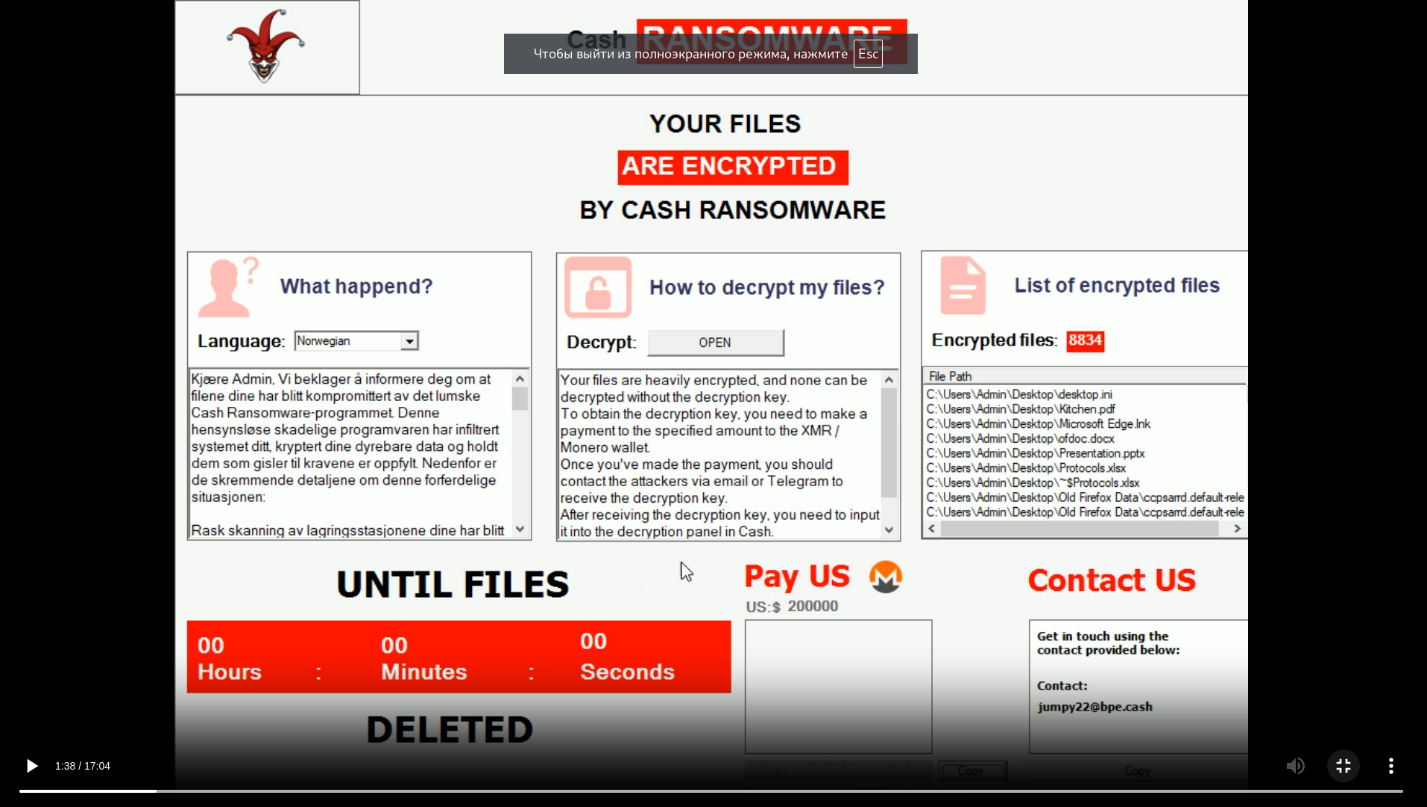Screen dimensions: 1427x807
Task: Click the Language dropdown arrow
Action: [409, 342]
